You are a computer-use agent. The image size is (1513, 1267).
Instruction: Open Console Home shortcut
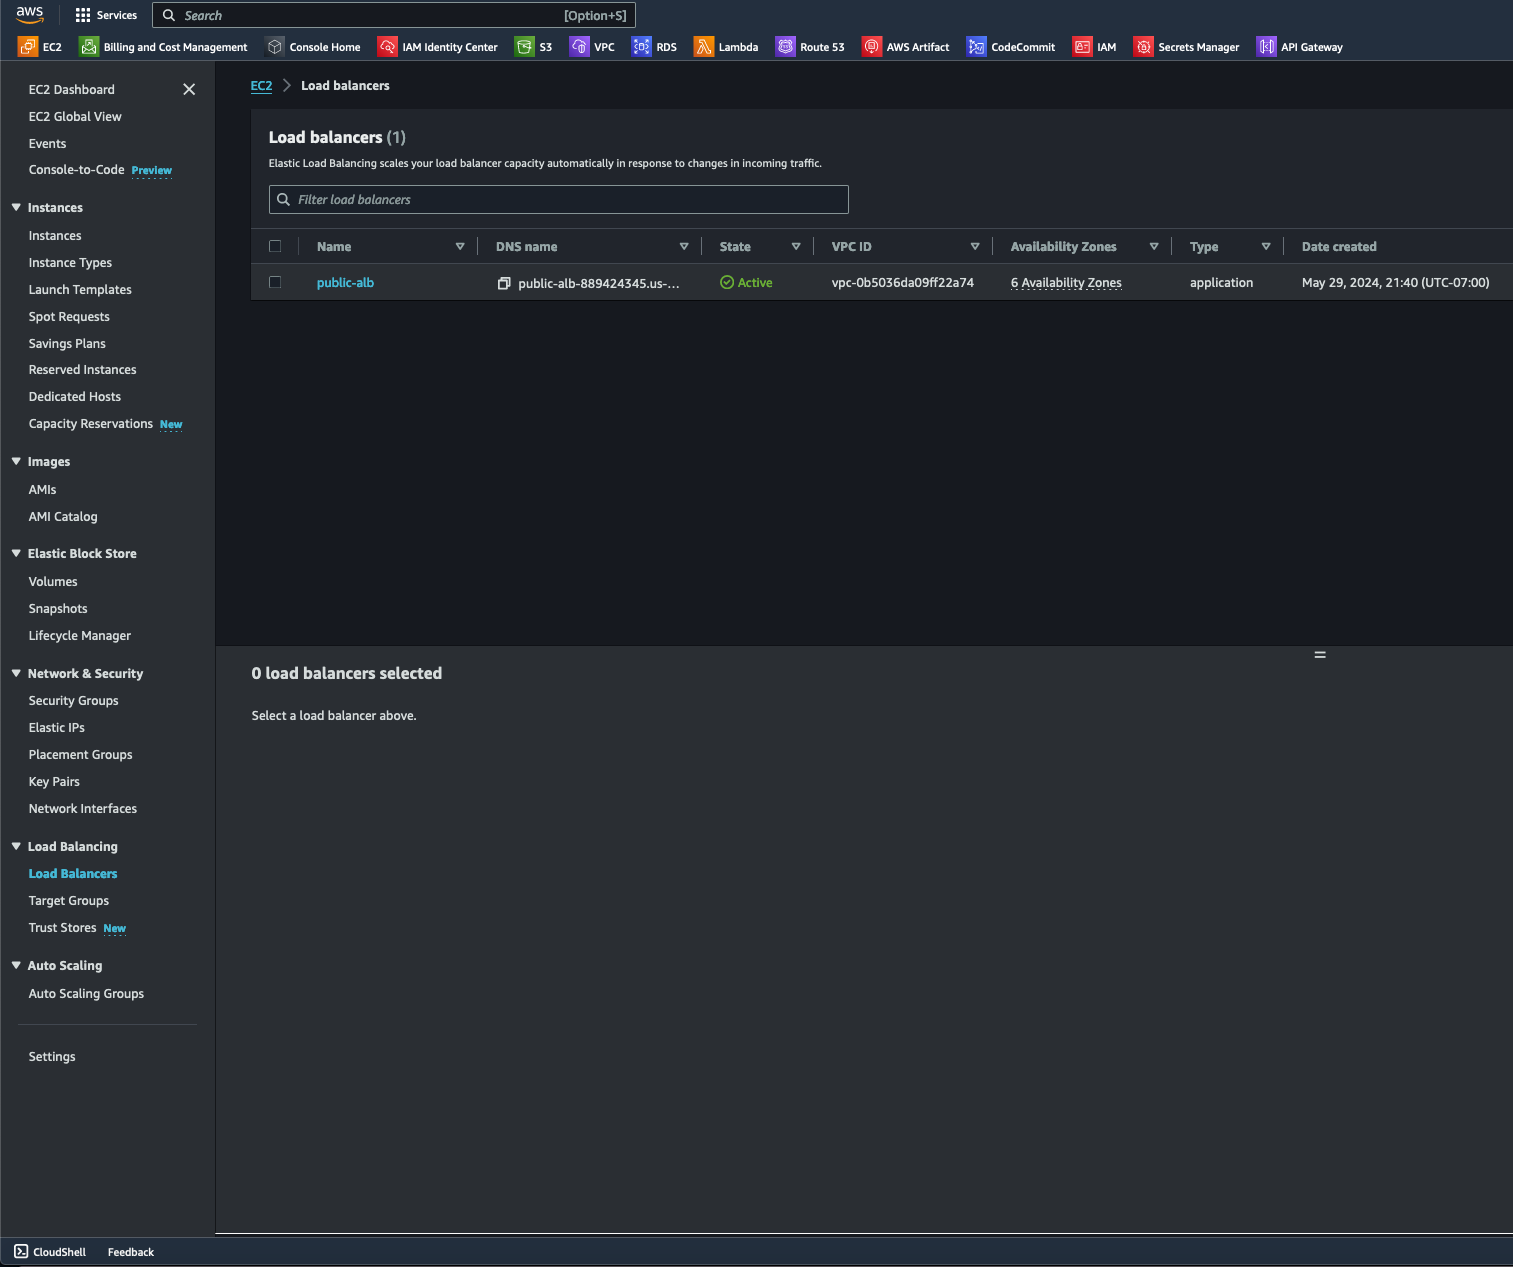313,47
